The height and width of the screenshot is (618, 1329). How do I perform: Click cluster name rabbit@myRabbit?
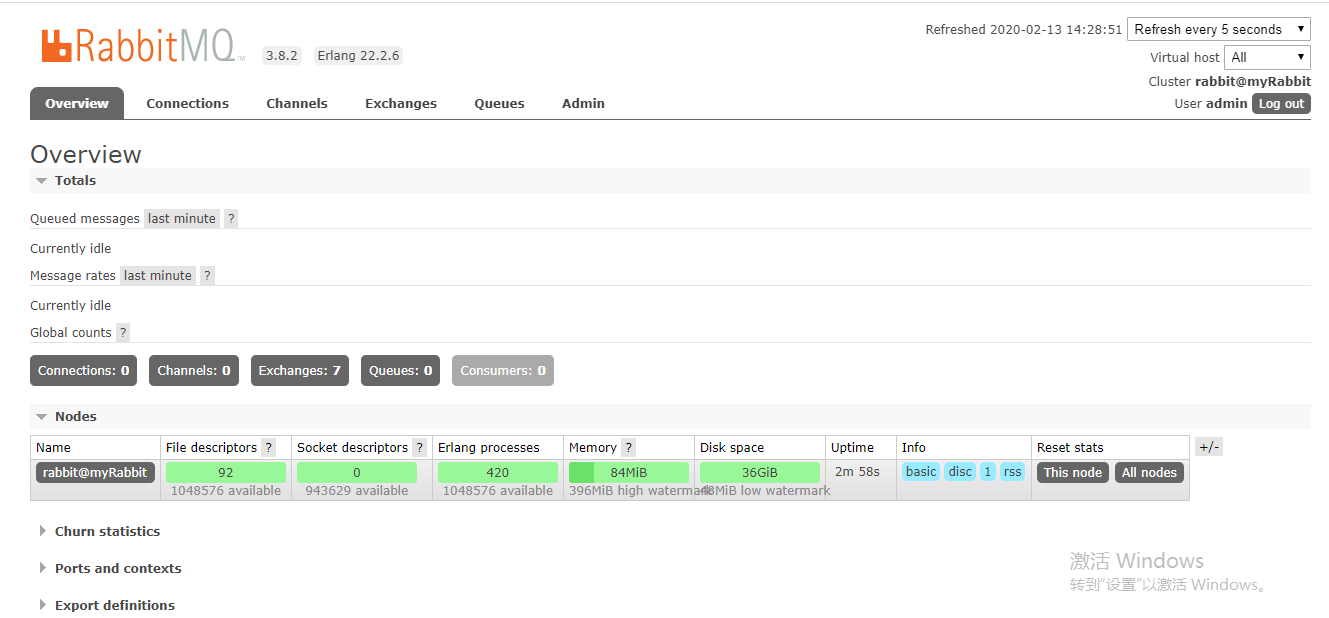coord(1252,81)
